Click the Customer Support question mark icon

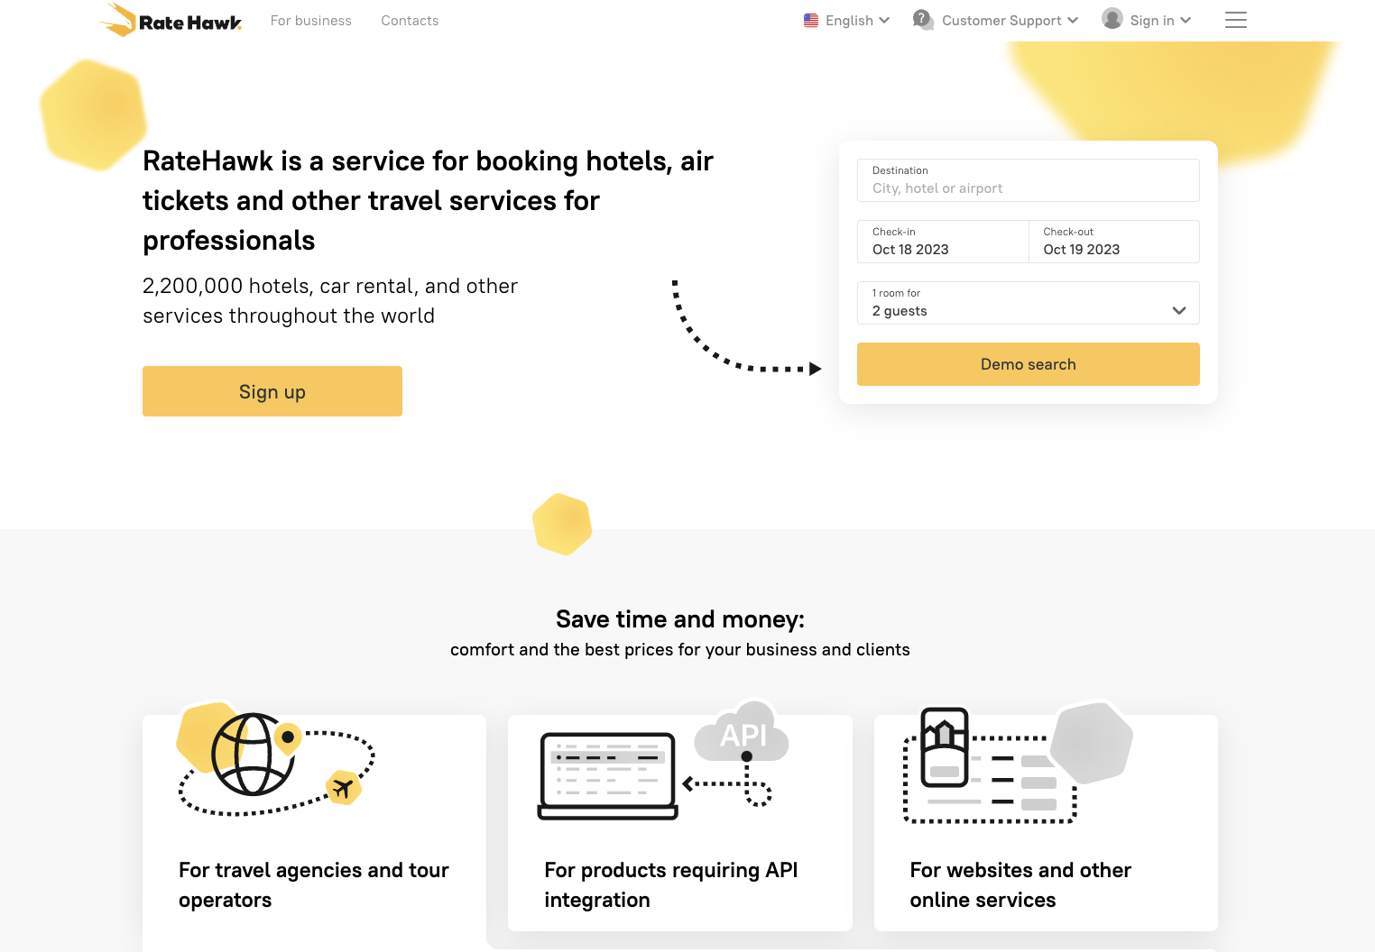pyautogui.click(x=922, y=19)
